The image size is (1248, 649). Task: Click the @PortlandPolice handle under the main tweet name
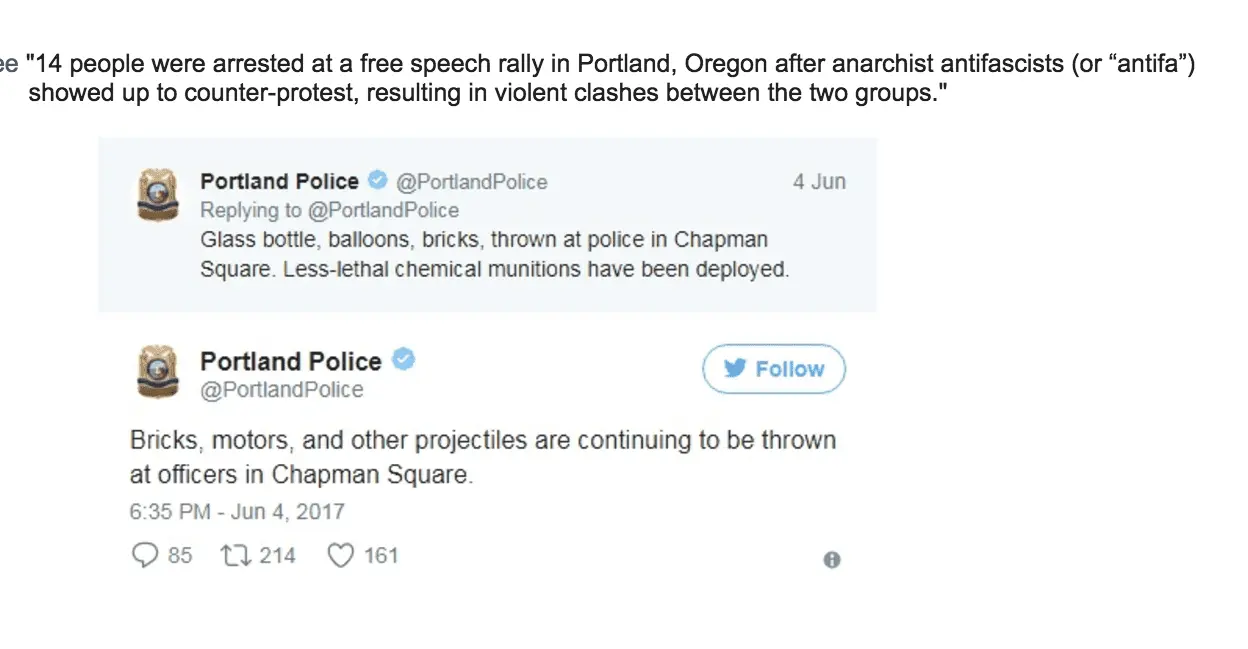[281, 390]
